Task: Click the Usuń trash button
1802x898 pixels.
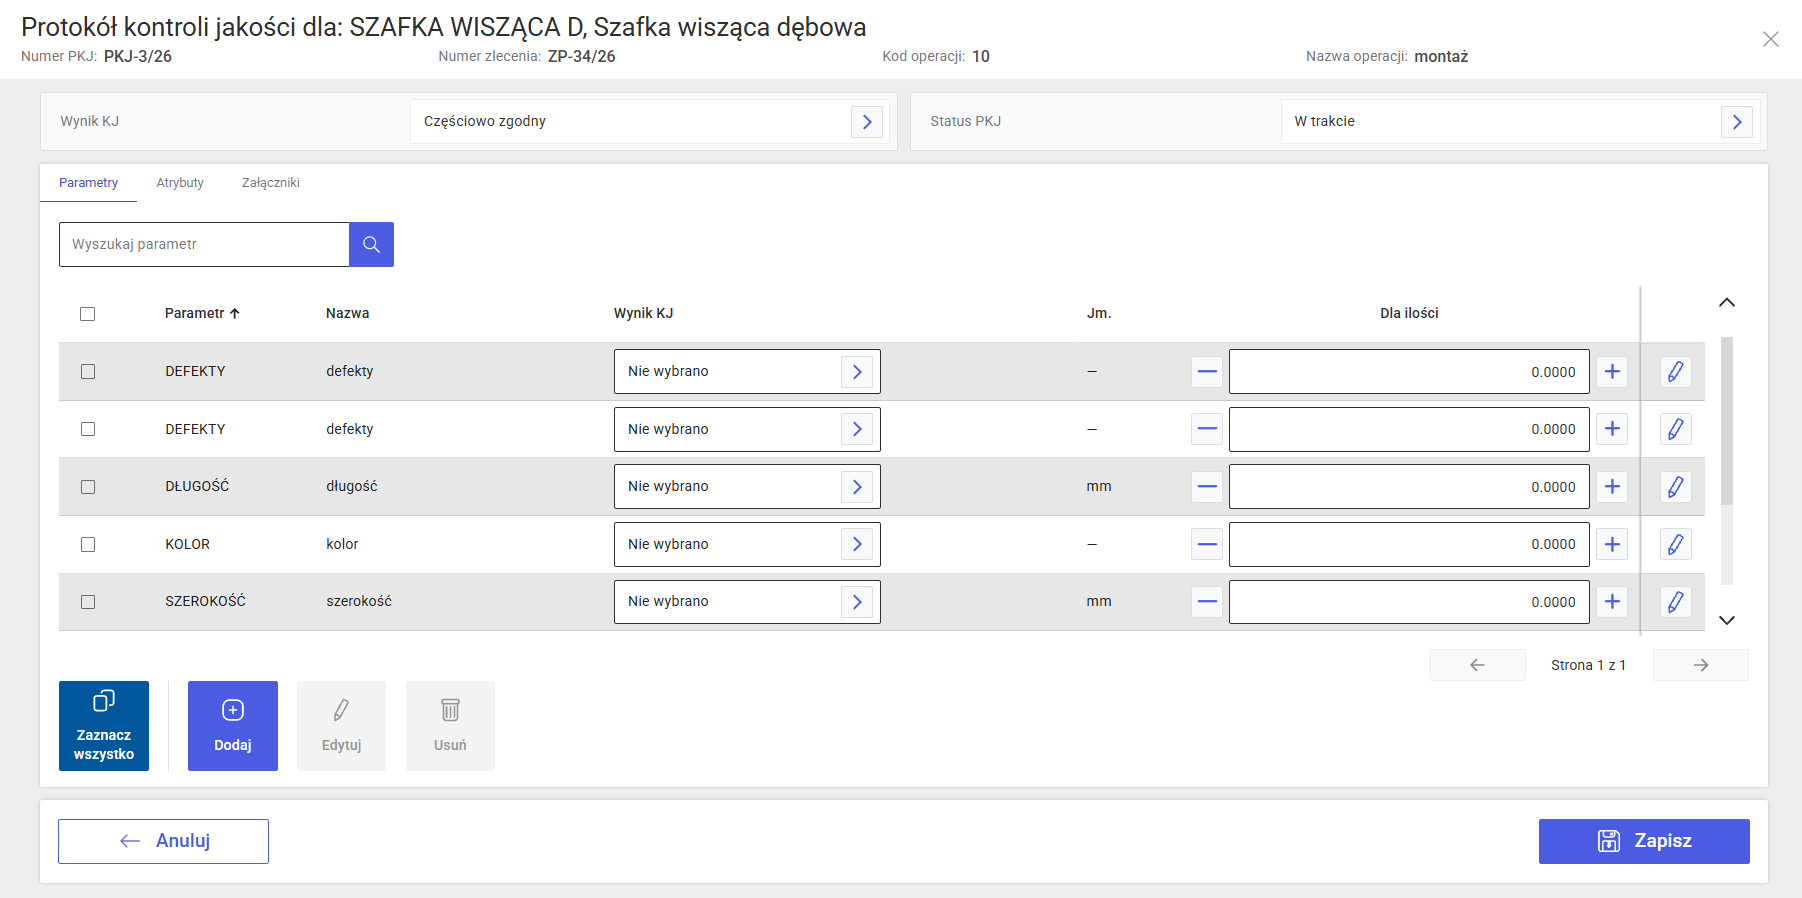Action: point(450,726)
